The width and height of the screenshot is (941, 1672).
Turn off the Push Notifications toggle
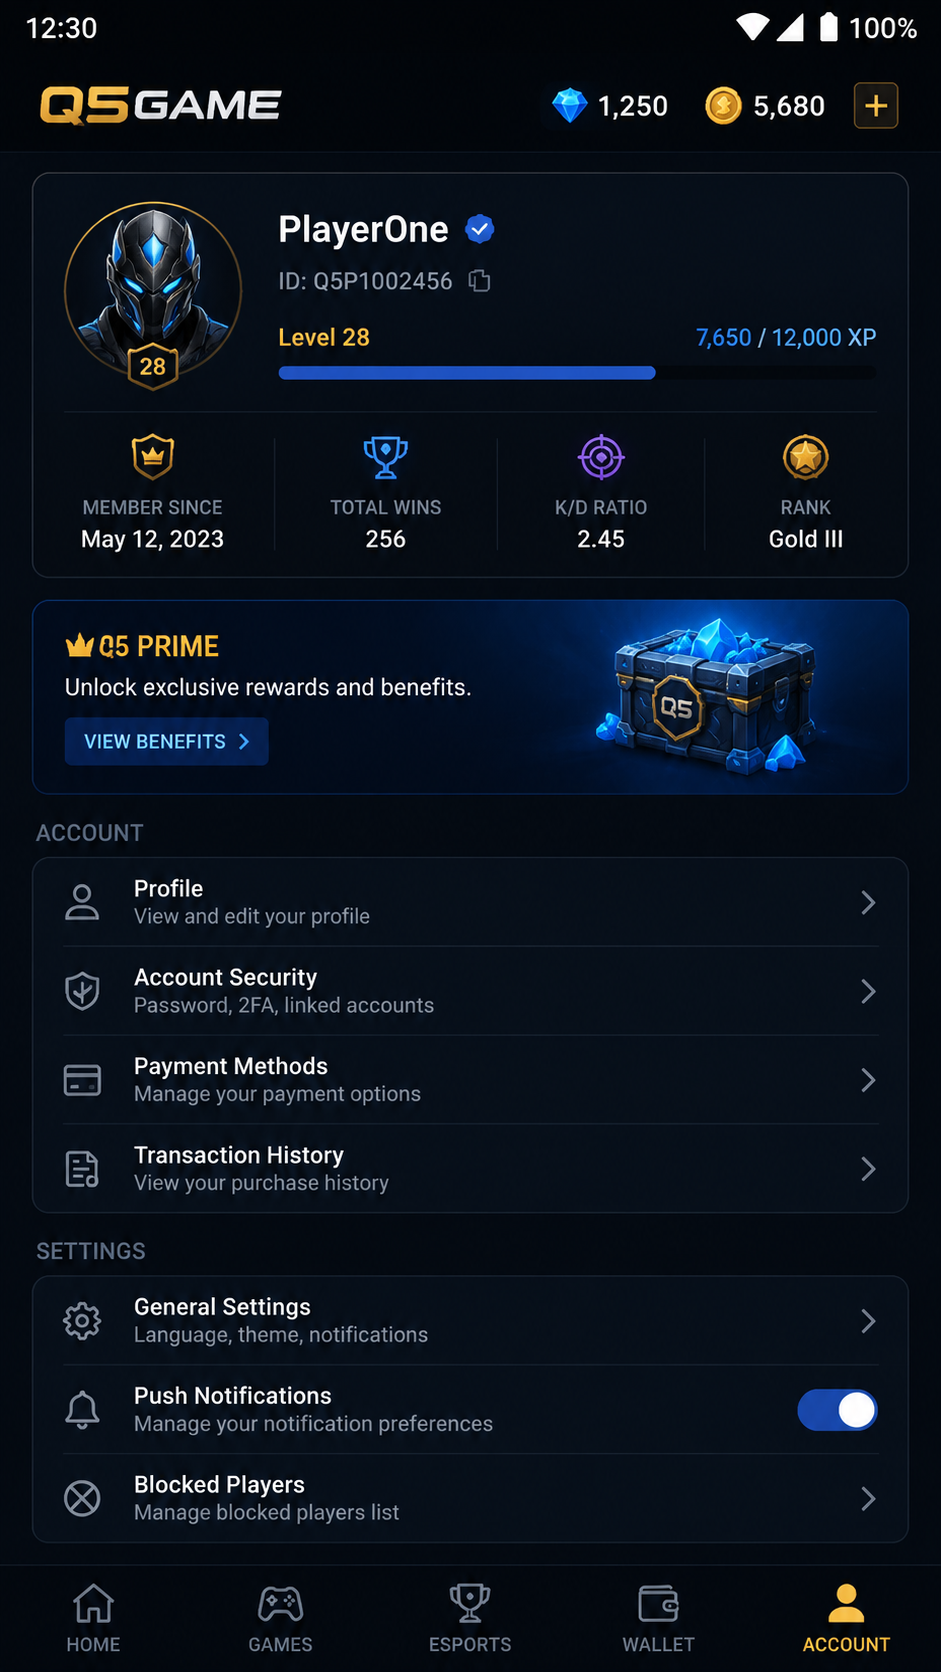pos(837,1410)
